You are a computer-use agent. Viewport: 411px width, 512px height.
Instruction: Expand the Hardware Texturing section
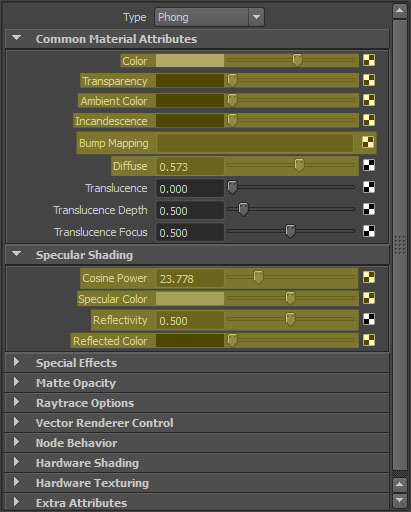pyautogui.click(x=16, y=482)
